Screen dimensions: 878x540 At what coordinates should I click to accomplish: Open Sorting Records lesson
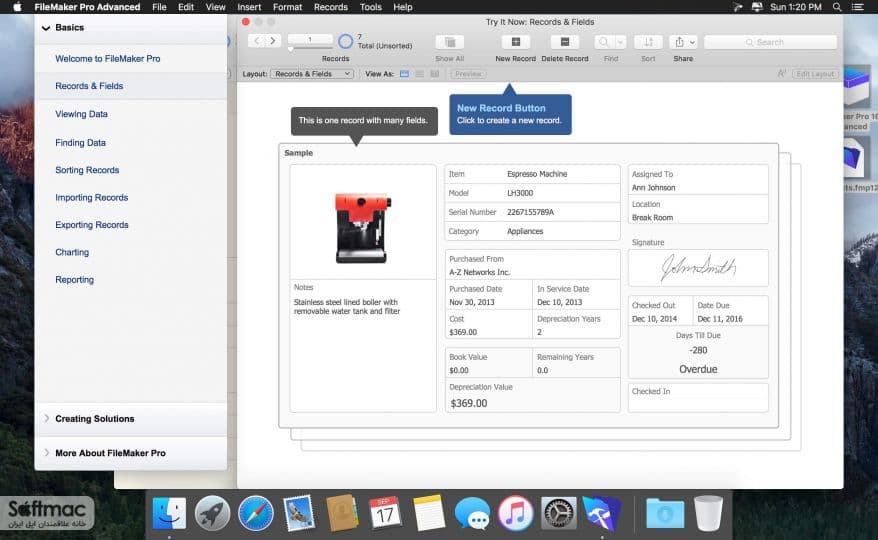[x=87, y=170]
